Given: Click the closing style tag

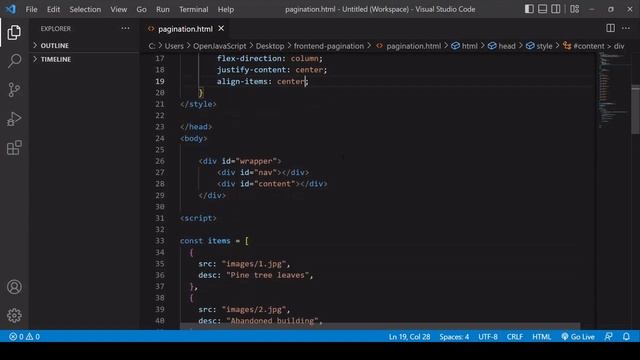Looking at the screenshot, I should (198, 104).
